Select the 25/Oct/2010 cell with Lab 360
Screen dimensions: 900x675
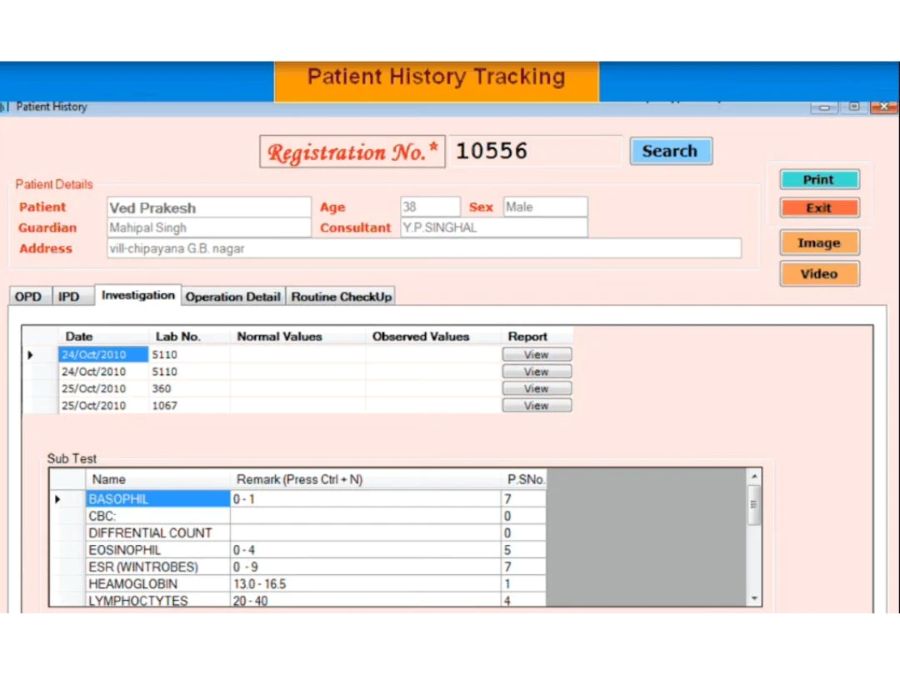pos(103,389)
